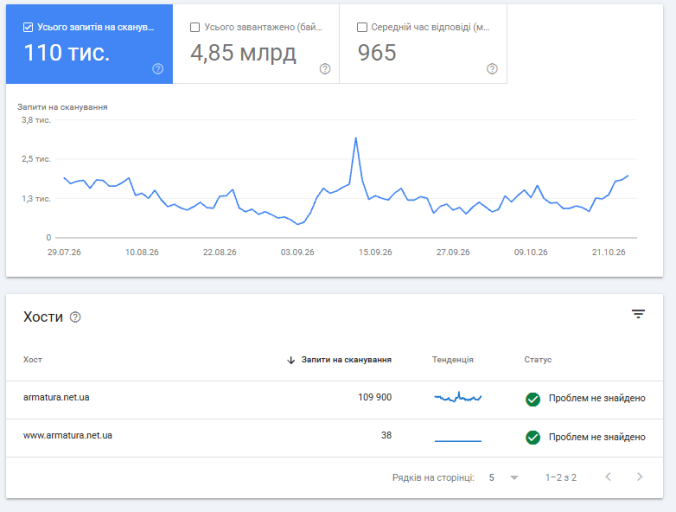Click the 29.07.26 date axis label

(64, 252)
